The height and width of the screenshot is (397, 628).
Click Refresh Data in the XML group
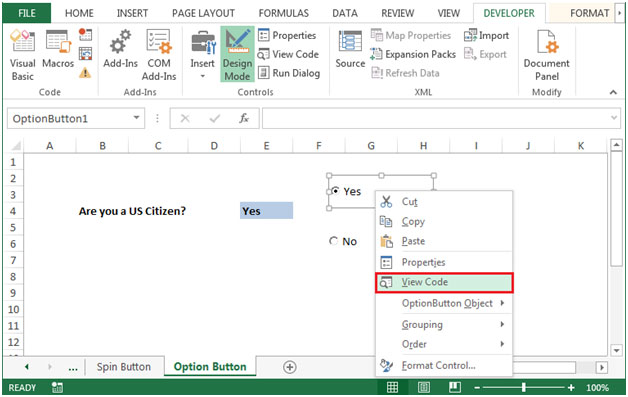click(x=405, y=73)
